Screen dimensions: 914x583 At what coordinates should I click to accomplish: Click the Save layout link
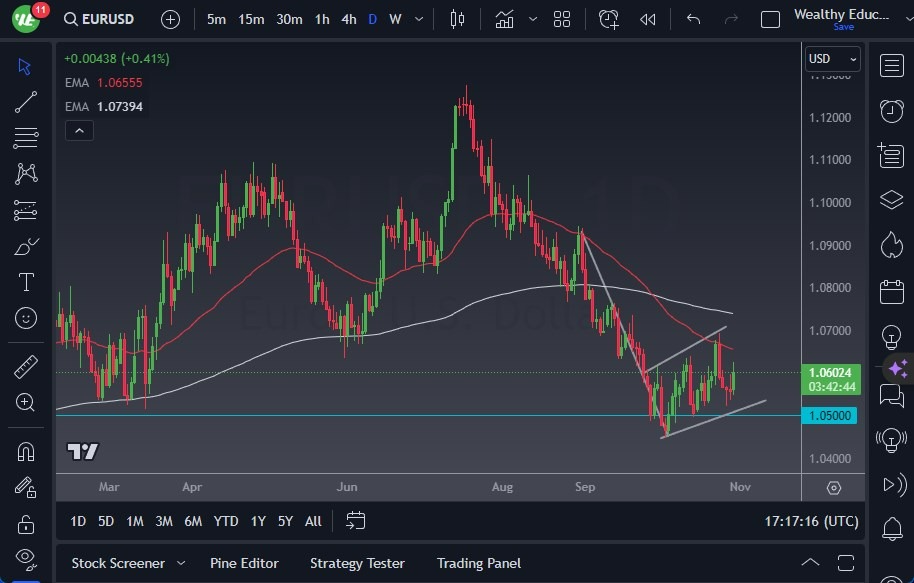tap(845, 27)
